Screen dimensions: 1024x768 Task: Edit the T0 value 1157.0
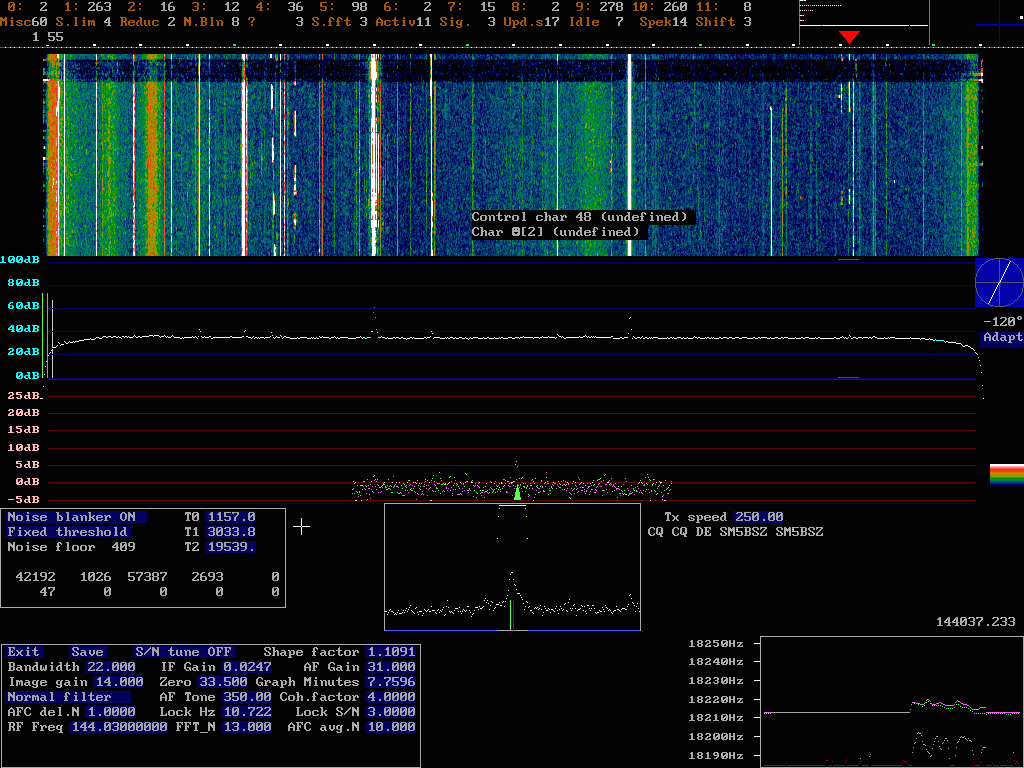pos(231,517)
